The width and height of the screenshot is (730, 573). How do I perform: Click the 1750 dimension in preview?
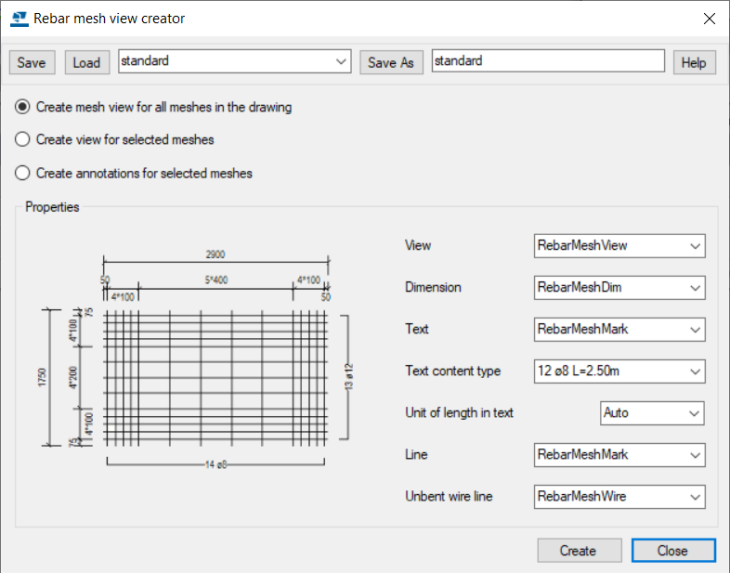pyautogui.click(x=42, y=377)
